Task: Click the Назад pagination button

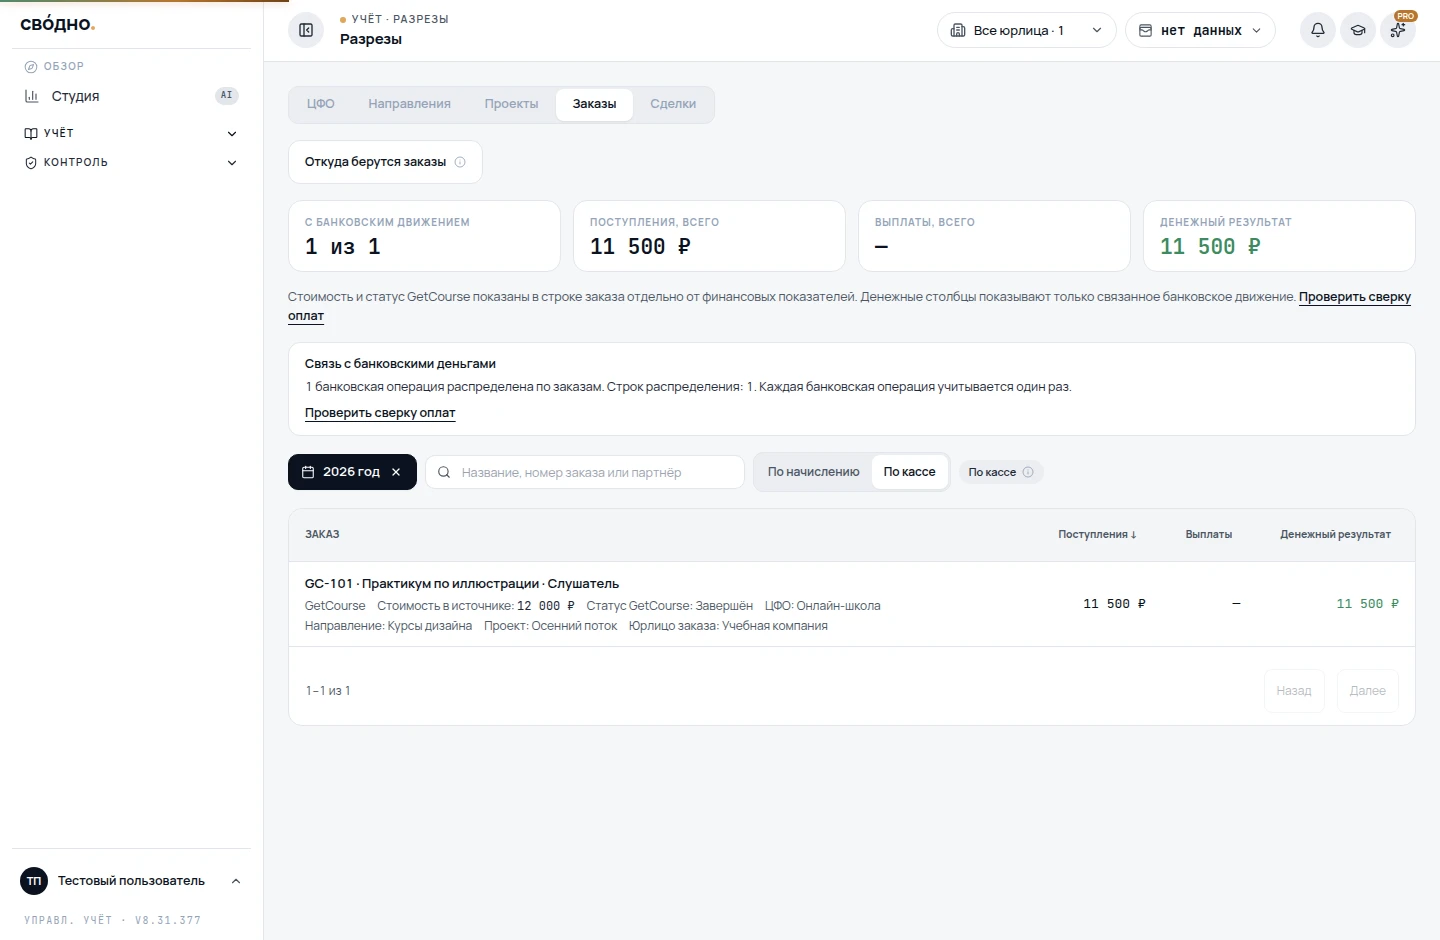Action: tap(1294, 691)
